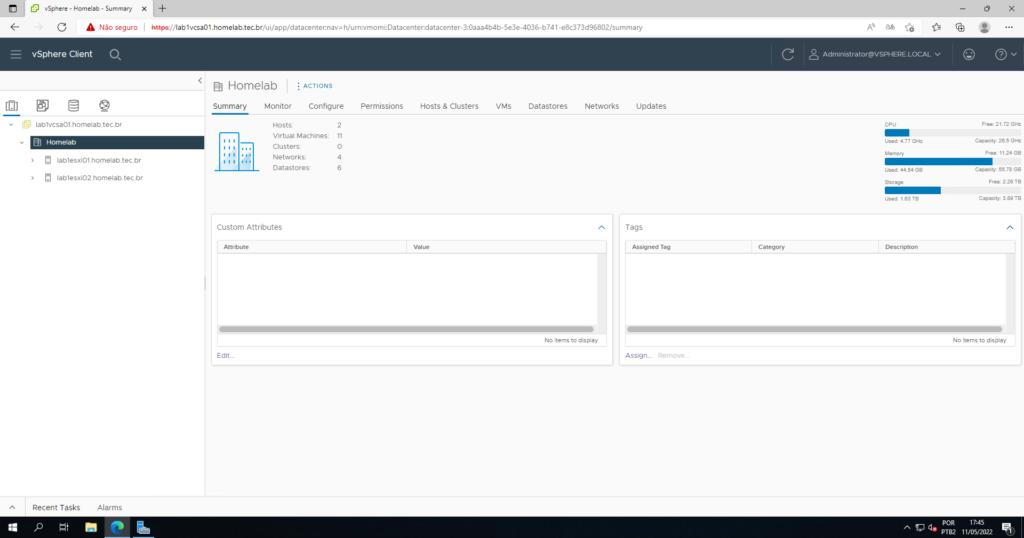Reload the page using browser refresh
1024x538 pixels.
(61, 27)
